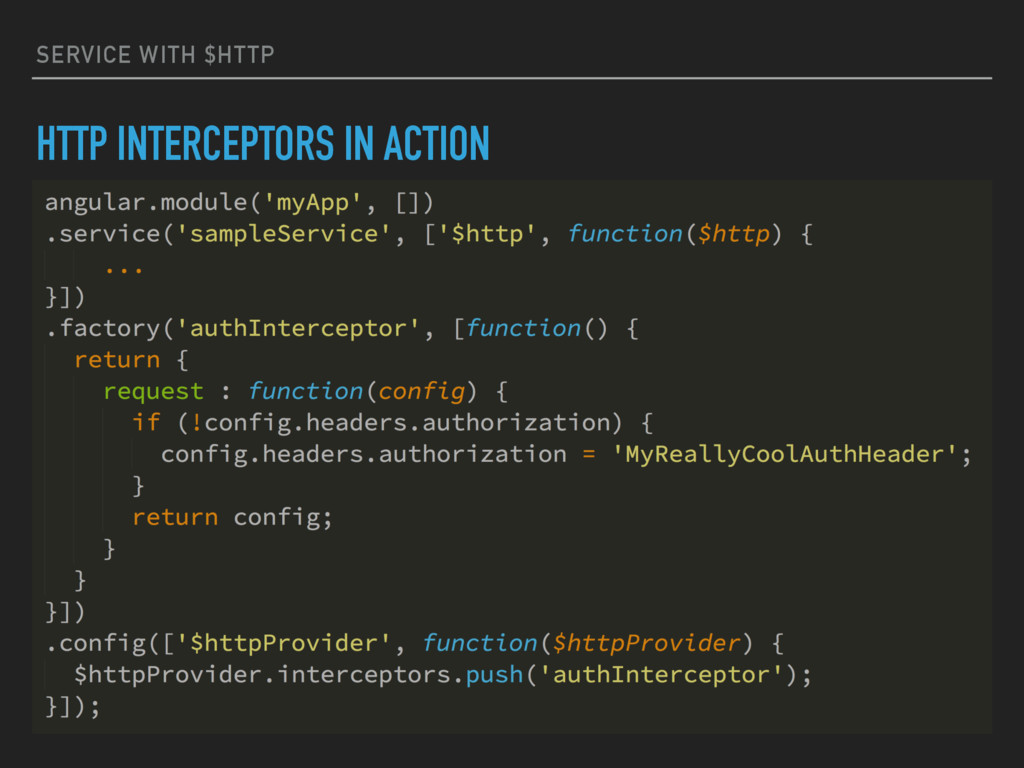This screenshot has height=768, width=1024.
Task: Click the italic '$httpProvider' function parameter
Action: tap(647, 643)
